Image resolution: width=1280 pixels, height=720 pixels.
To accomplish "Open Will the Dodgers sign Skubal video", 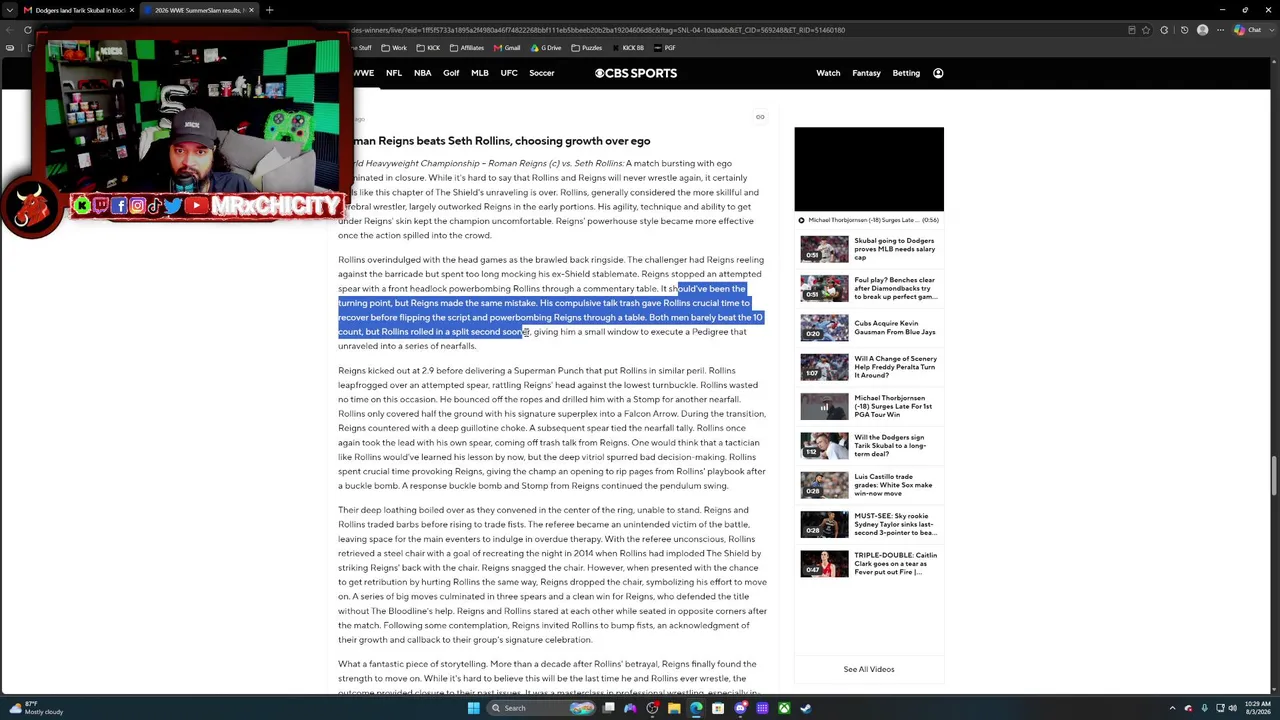I will click(x=869, y=445).
